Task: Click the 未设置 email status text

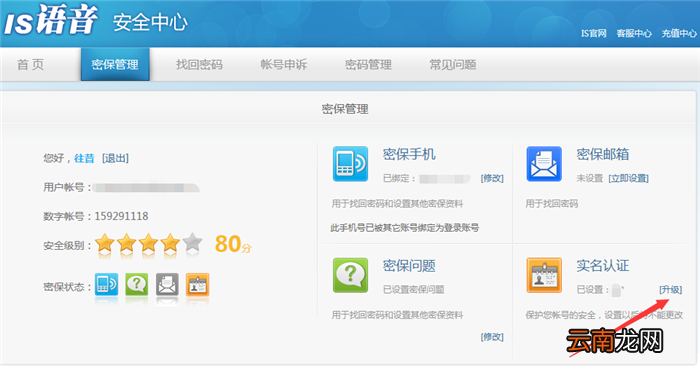Action: pyautogui.click(x=590, y=178)
